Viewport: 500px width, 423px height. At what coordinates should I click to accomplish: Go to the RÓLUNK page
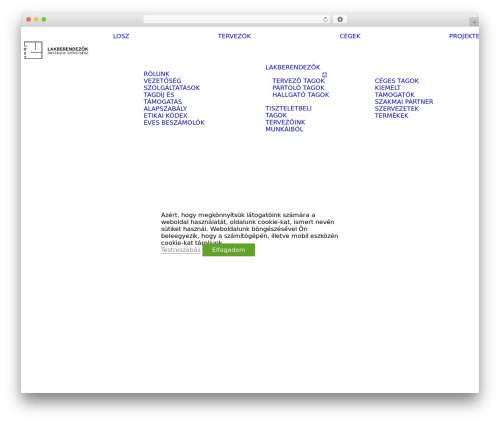coord(156,74)
